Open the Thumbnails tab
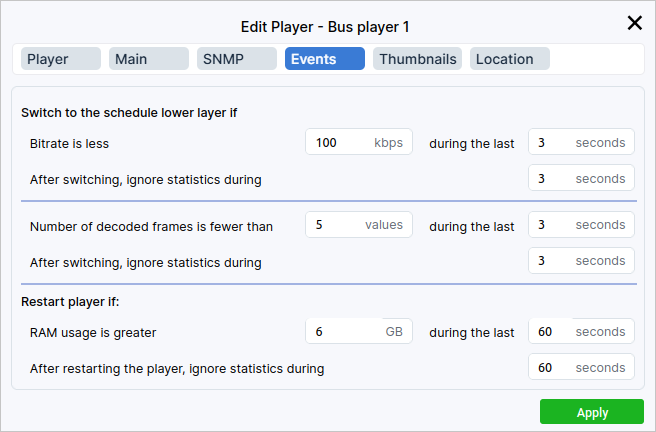Viewport: 656px width, 432px height. [418, 59]
